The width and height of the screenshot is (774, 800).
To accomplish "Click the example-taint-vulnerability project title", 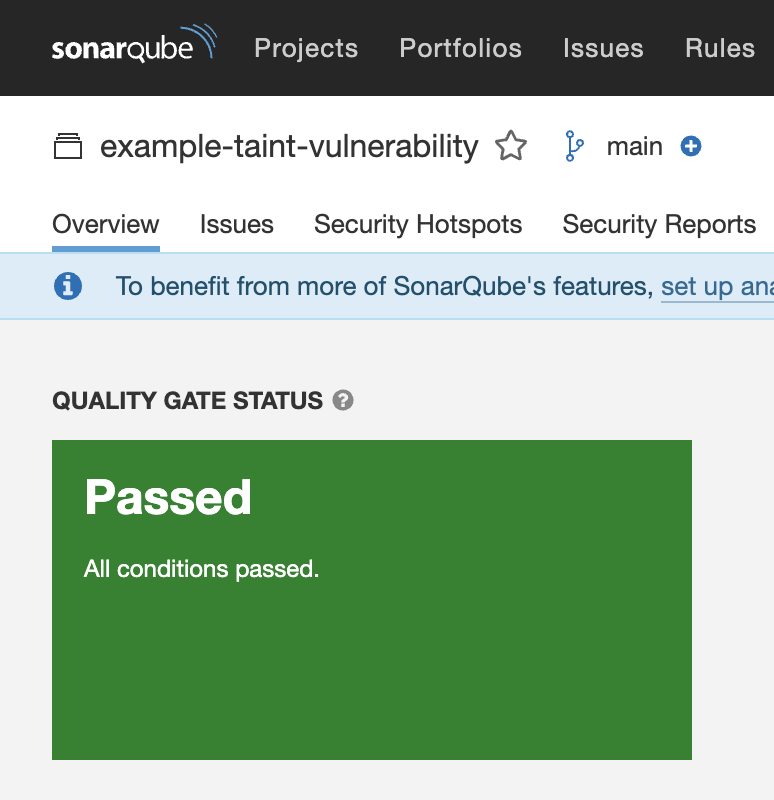I will [x=289, y=147].
